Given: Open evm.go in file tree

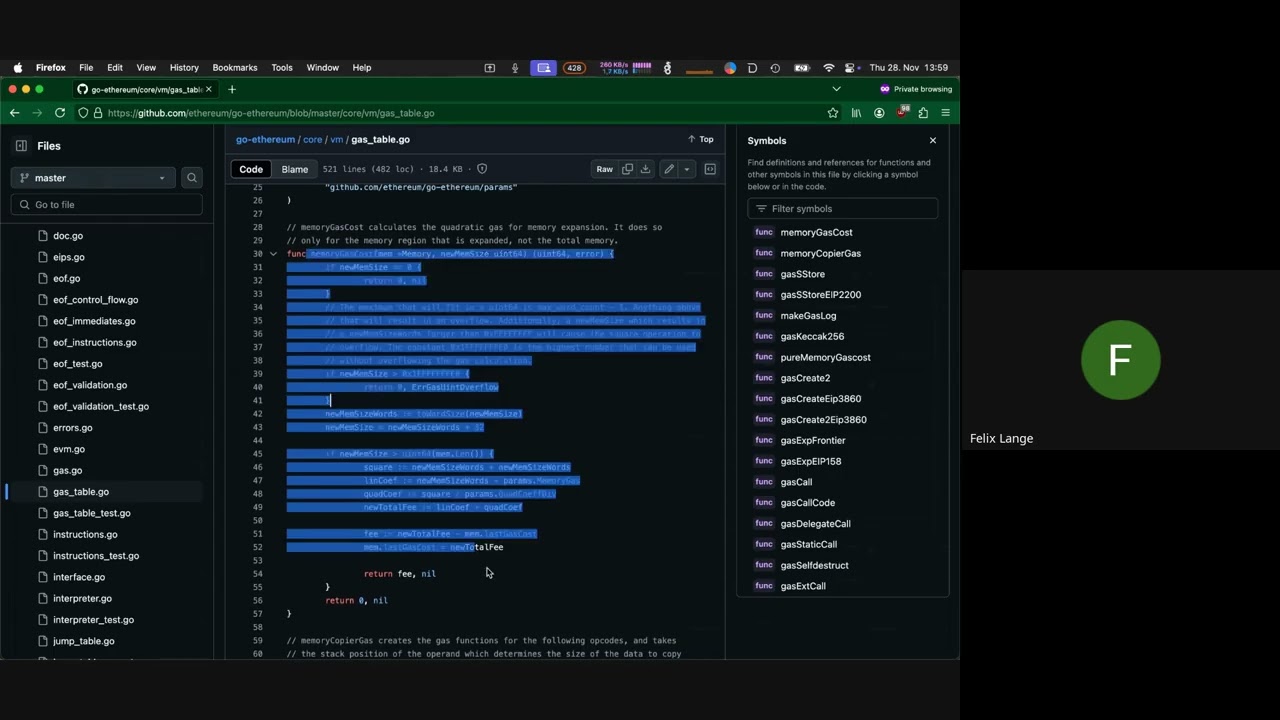Looking at the screenshot, I should [x=69, y=449].
